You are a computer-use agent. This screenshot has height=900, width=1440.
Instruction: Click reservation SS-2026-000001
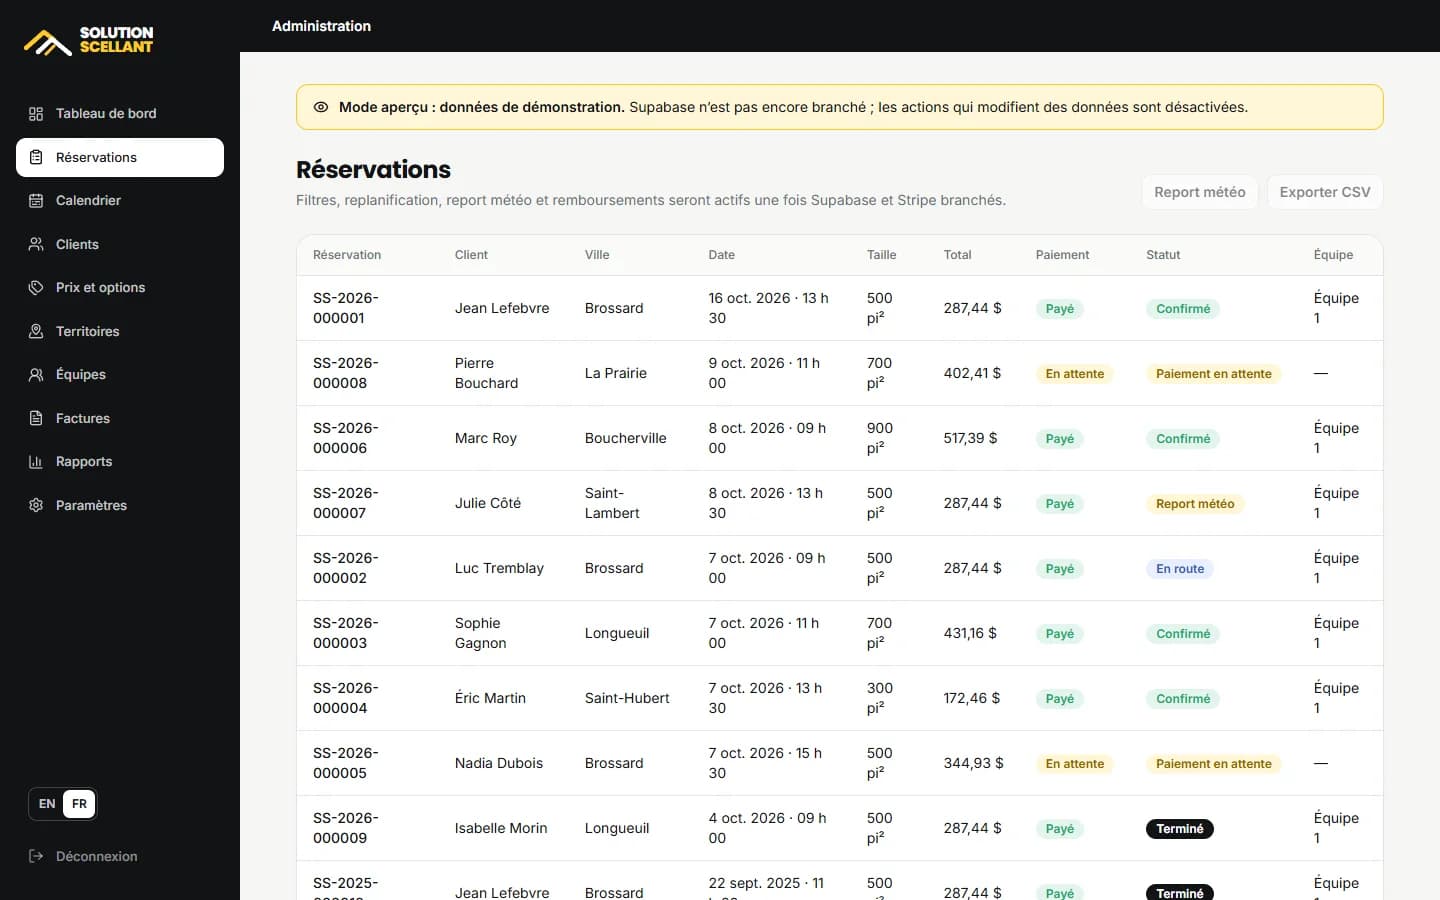346,308
